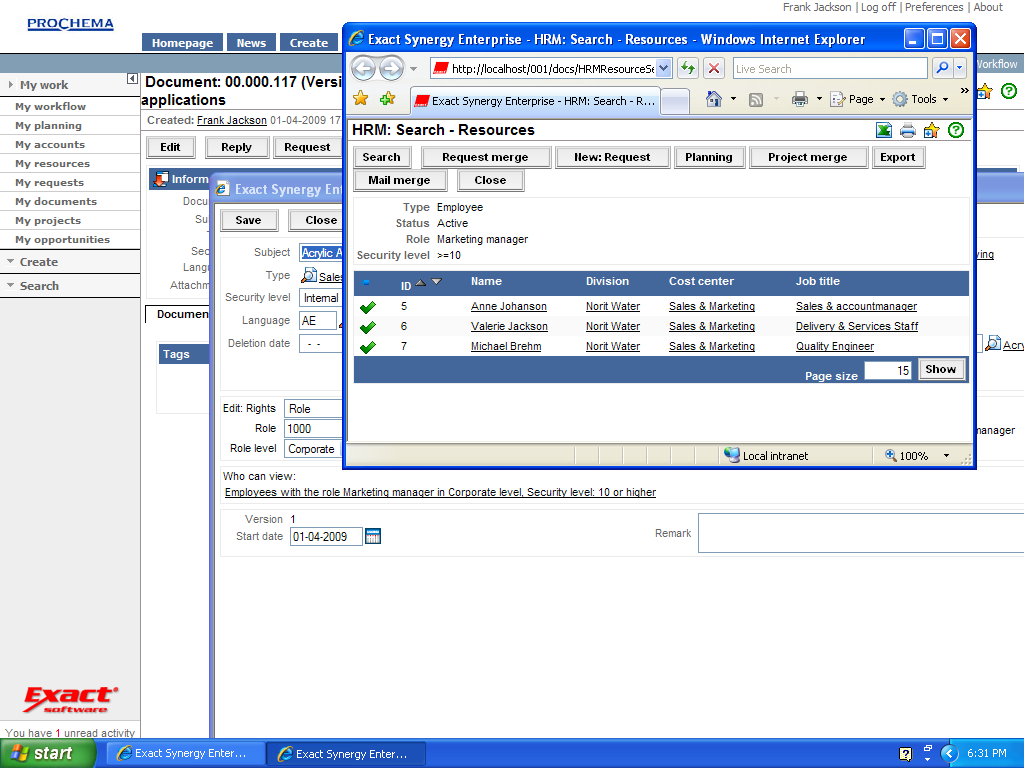1024x768 pixels.
Task: Open the IE Favorites Center star
Action: pyautogui.click(x=360, y=99)
